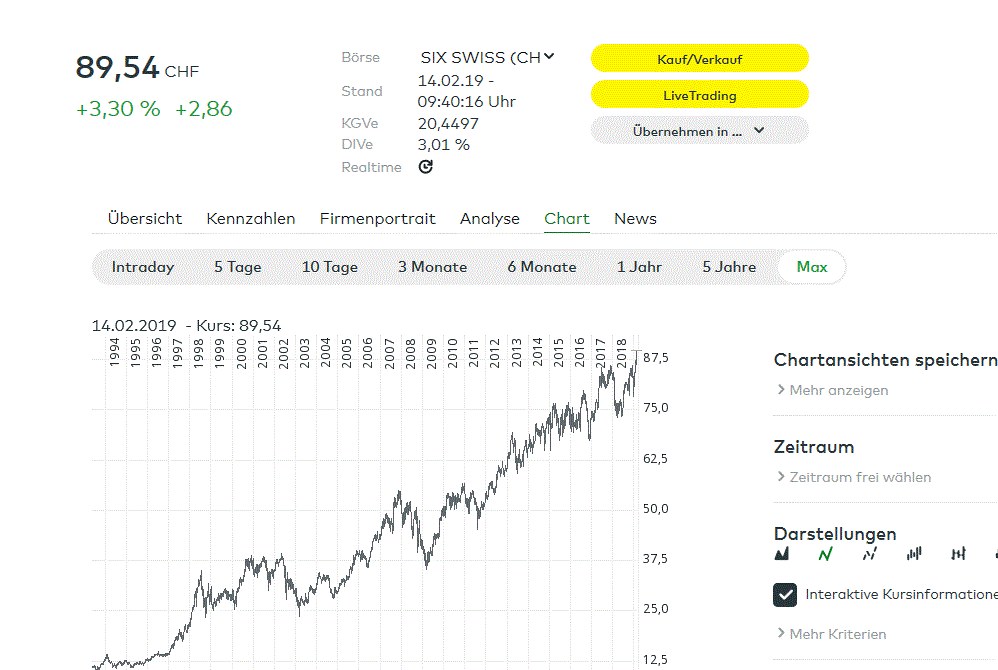This screenshot has width=998, height=670.
Task: Select the Intraday time range
Action: pyautogui.click(x=143, y=267)
